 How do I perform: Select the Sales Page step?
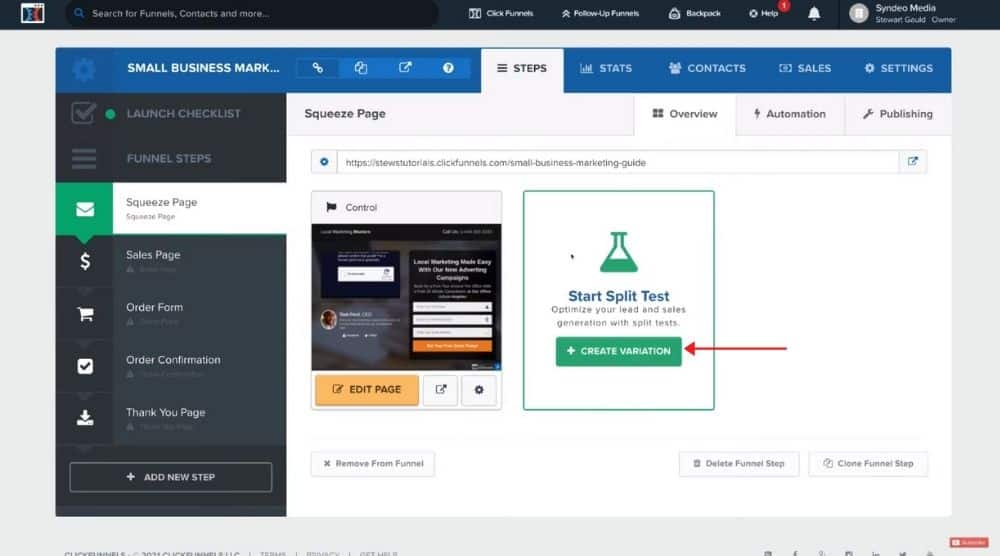tap(171, 261)
